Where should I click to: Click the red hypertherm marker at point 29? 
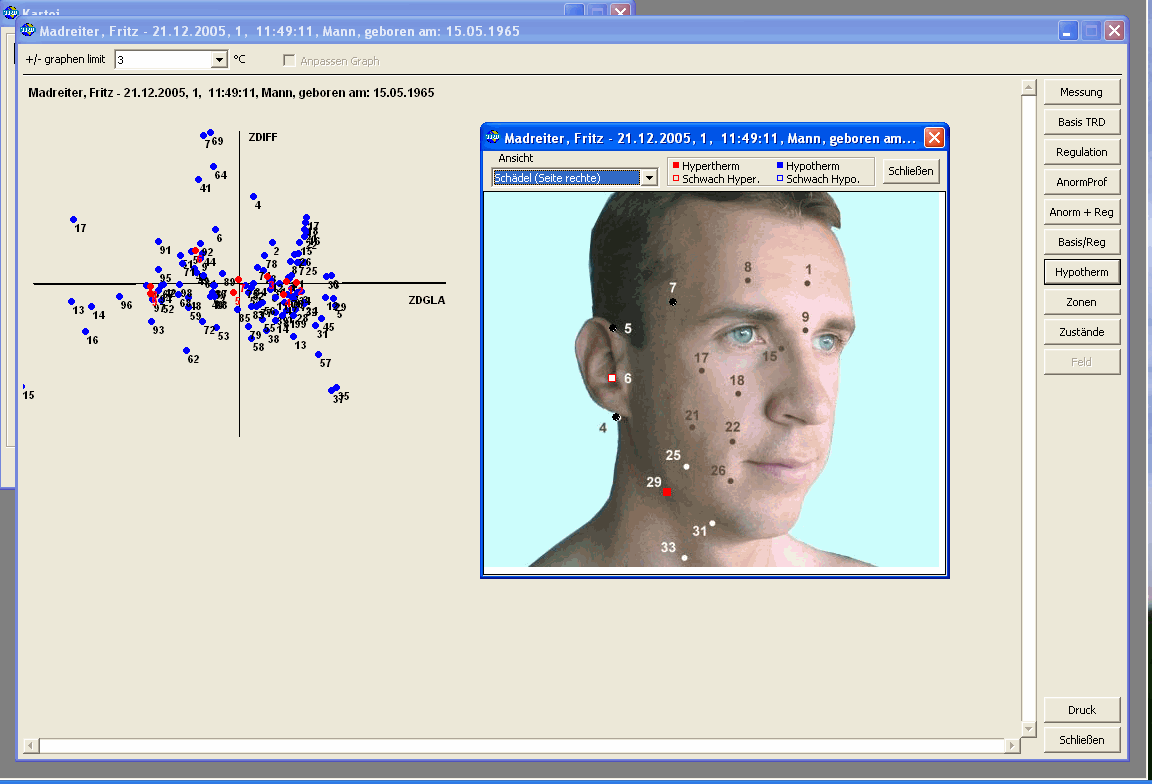667,492
